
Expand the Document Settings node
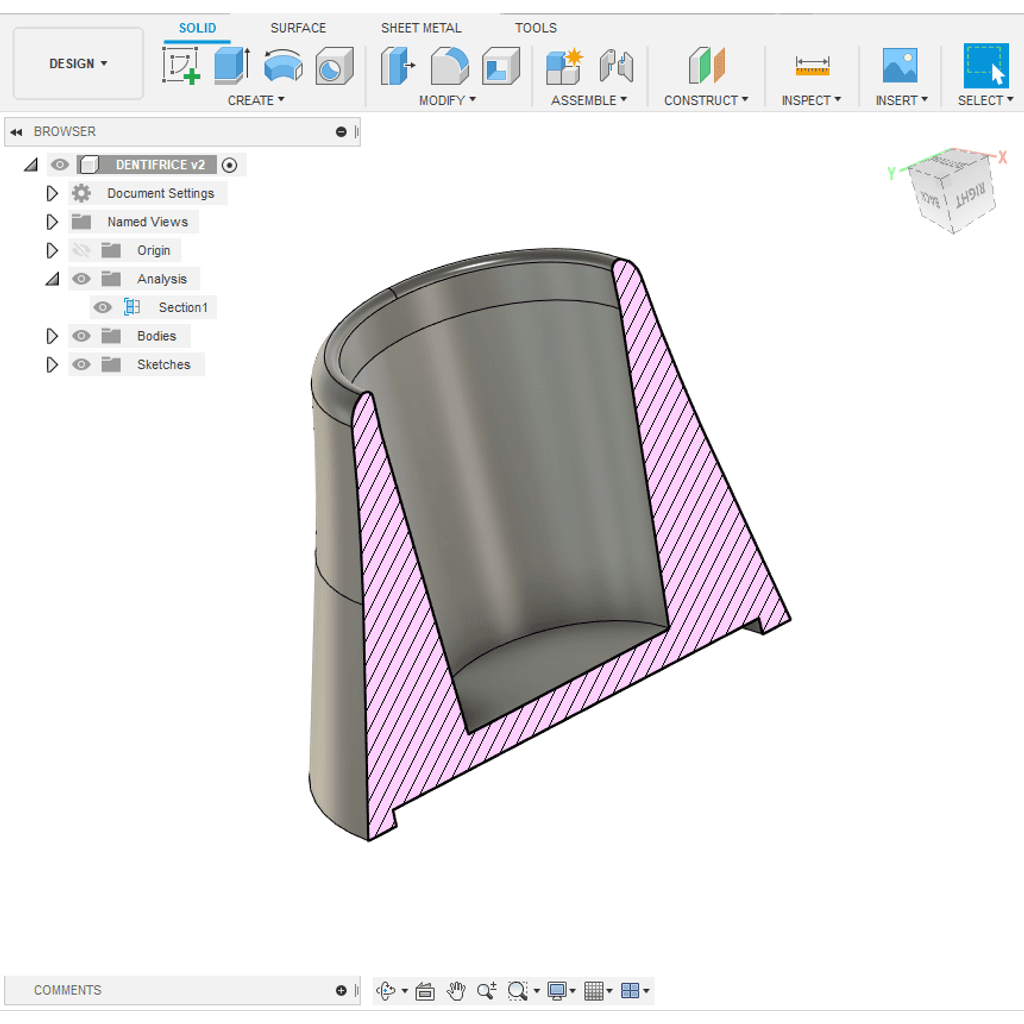click(x=52, y=193)
